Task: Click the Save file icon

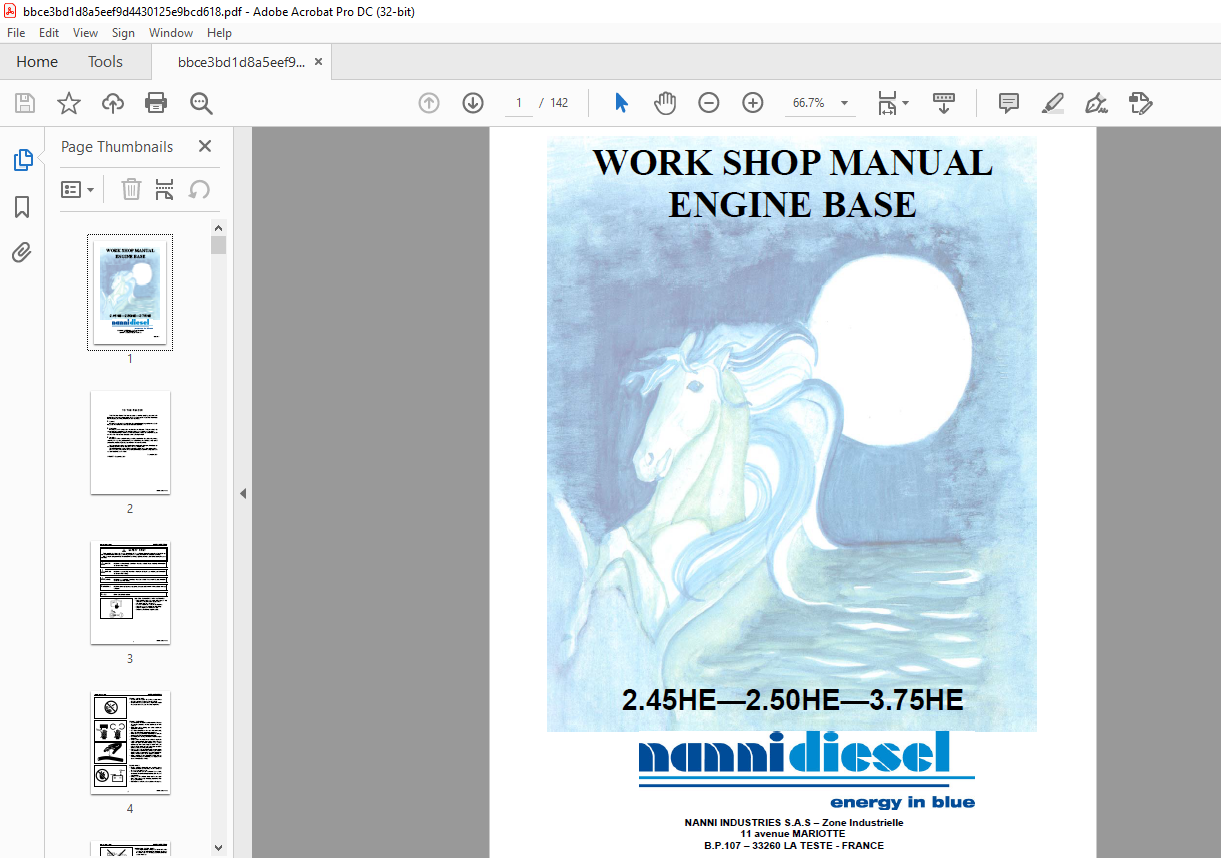Action: [x=25, y=103]
